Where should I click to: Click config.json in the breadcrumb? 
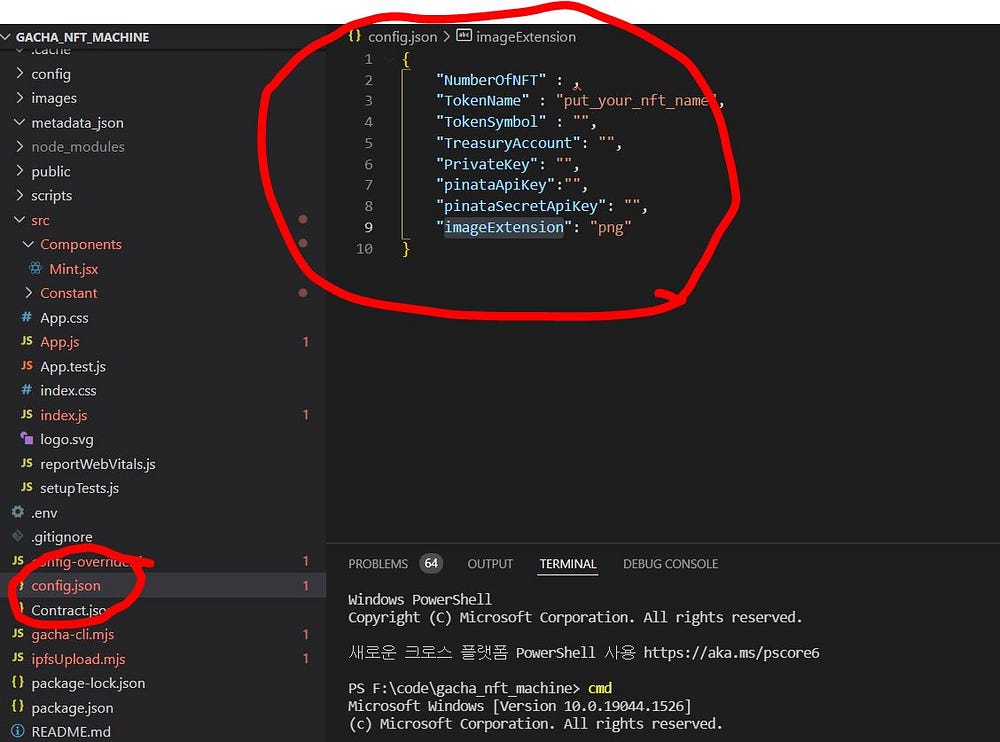coord(402,37)
